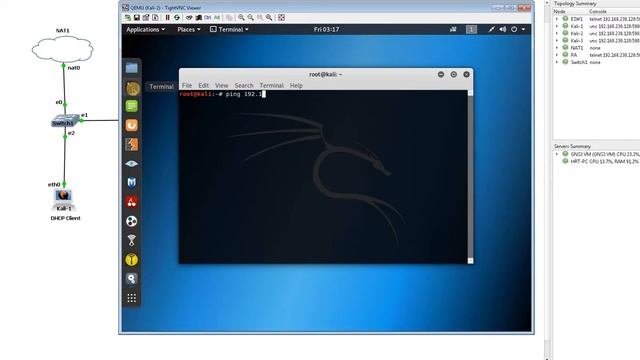This screenshot has height=360, width=640.
Task: Show the connection info icon
Action: 155,18
